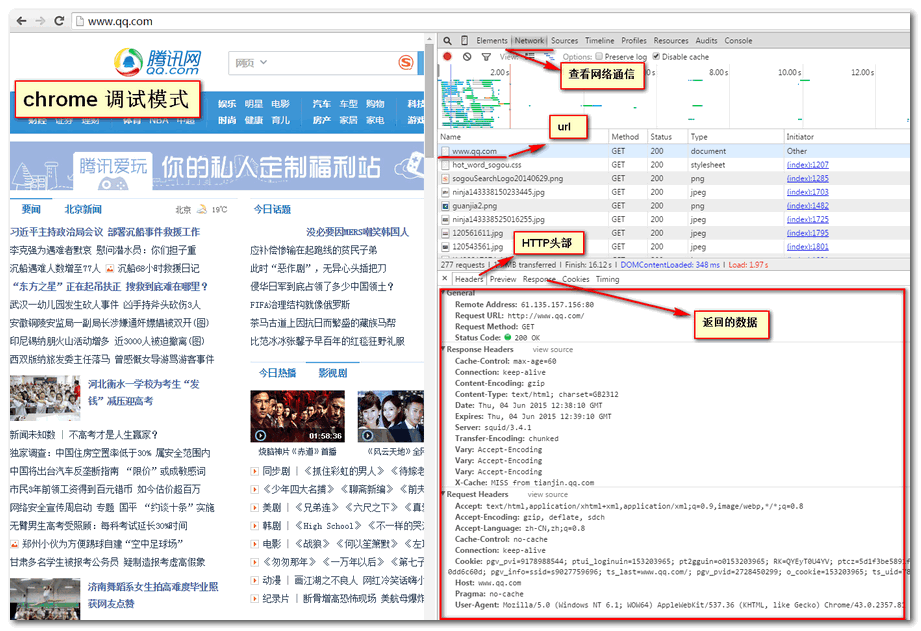Click the address bar showing www.qq.com
The width and height of the screenshot is (921, 631).
(x=490, y=21)
